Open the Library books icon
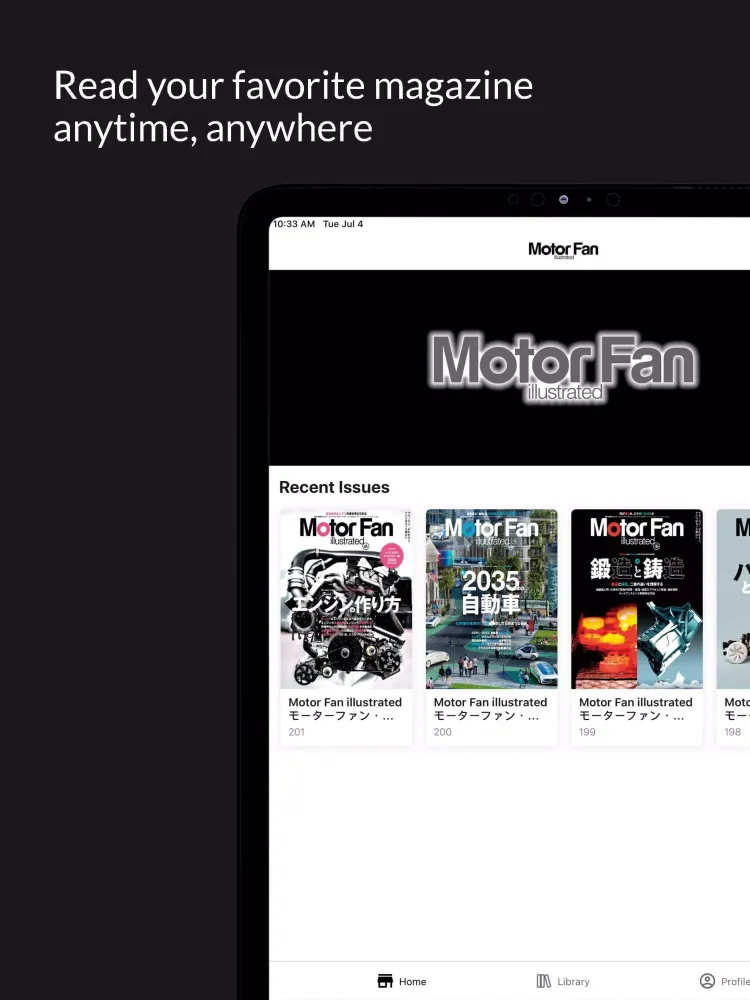The width and height of the screenshot is (750, 1000). click(544, 981)
